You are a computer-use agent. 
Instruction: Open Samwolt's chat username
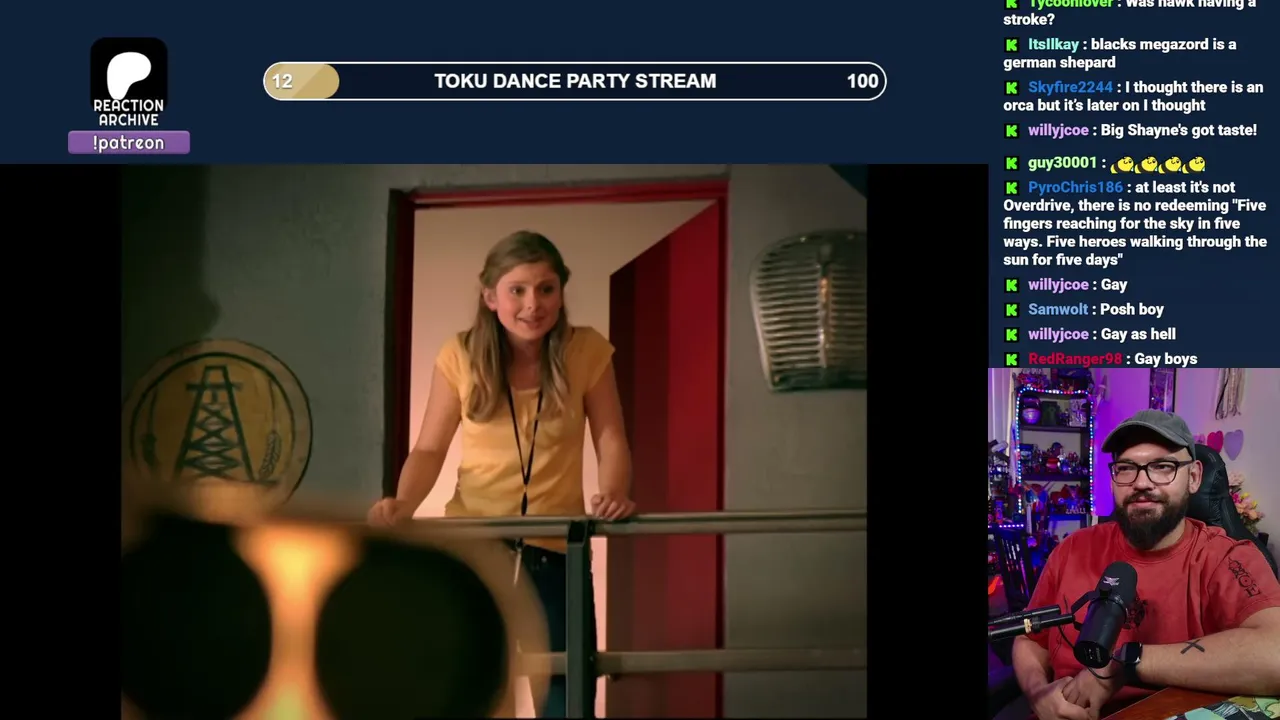pyautogui.click(x=1058, y=310)
